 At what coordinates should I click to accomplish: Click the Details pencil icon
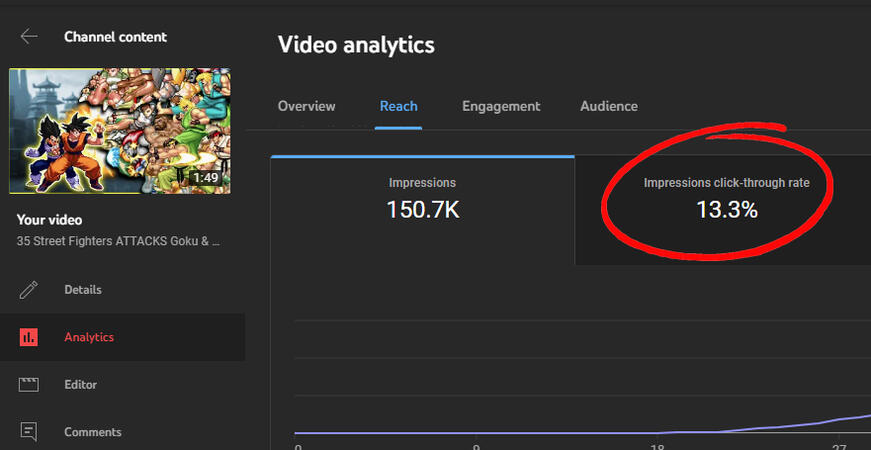(28, 289)
